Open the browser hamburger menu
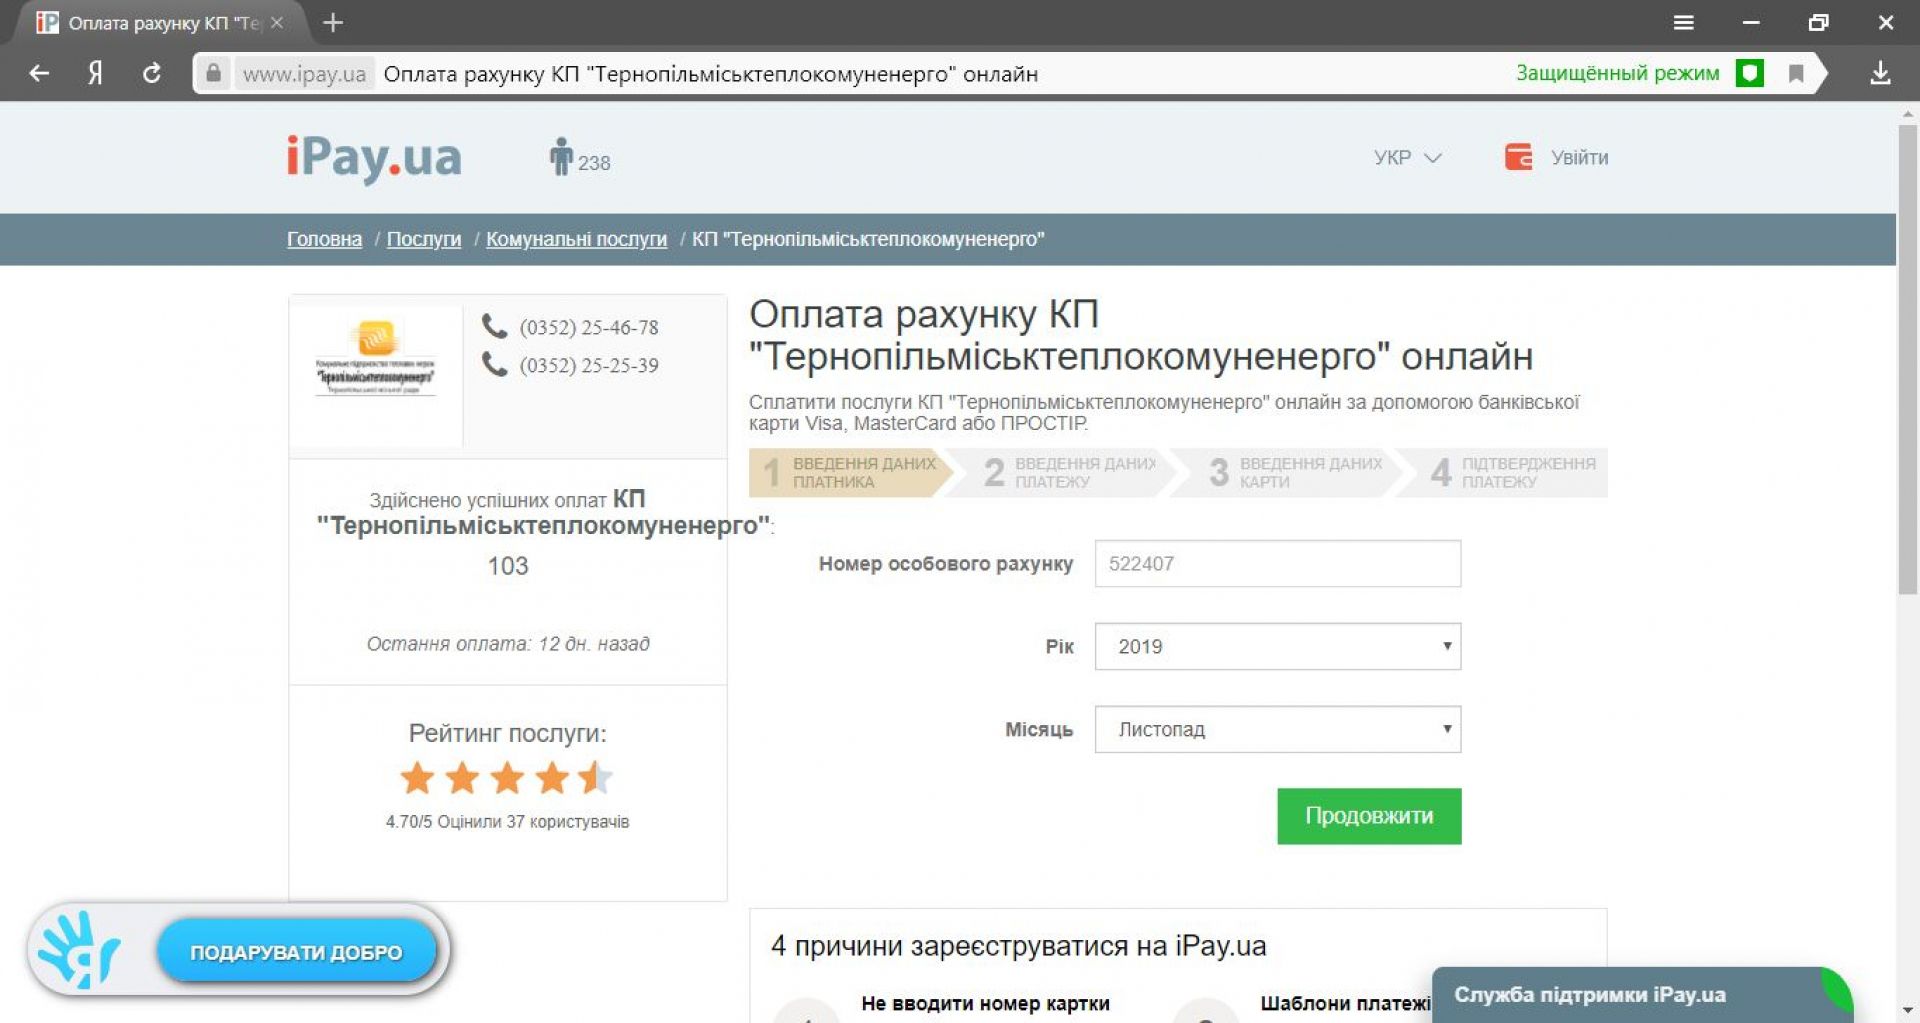Screen dimensions: 1920x1023 click(x=1684, y=22)
